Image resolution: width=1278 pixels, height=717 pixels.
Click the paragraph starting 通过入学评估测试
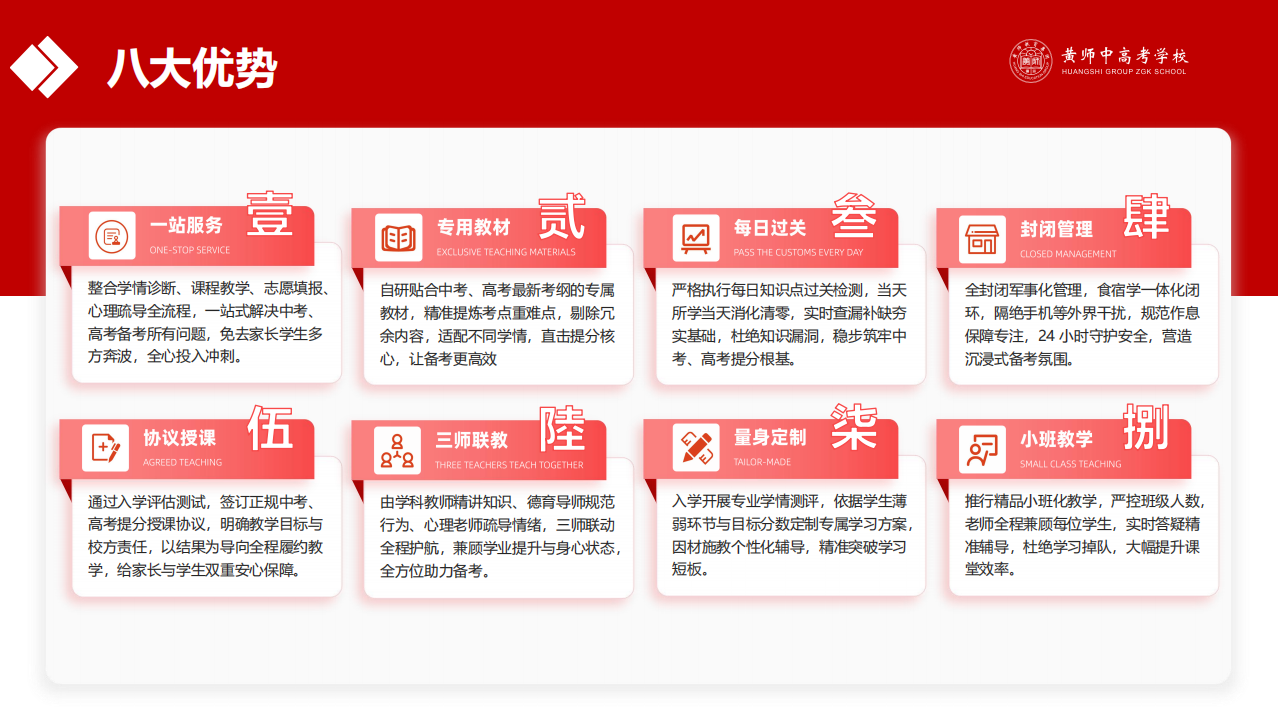click(205, 535)
